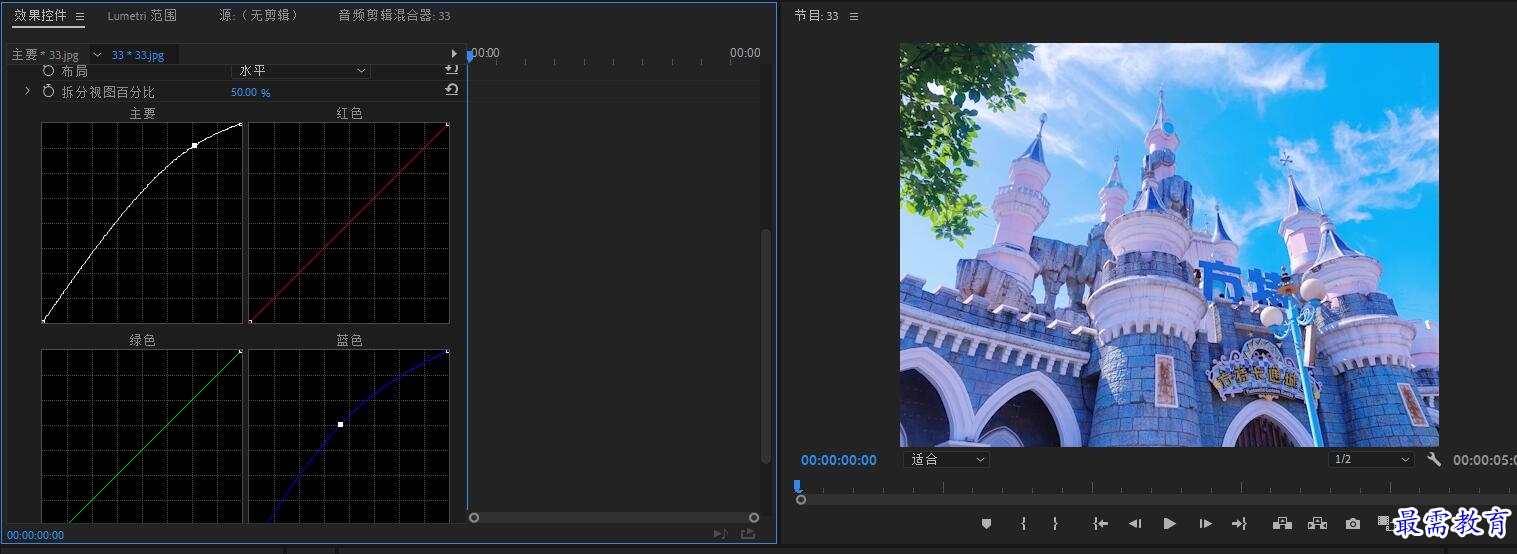Click the red diagonal line in the 红色 curve
Viewport: 1517px width, 554px height.
point(348,223)
